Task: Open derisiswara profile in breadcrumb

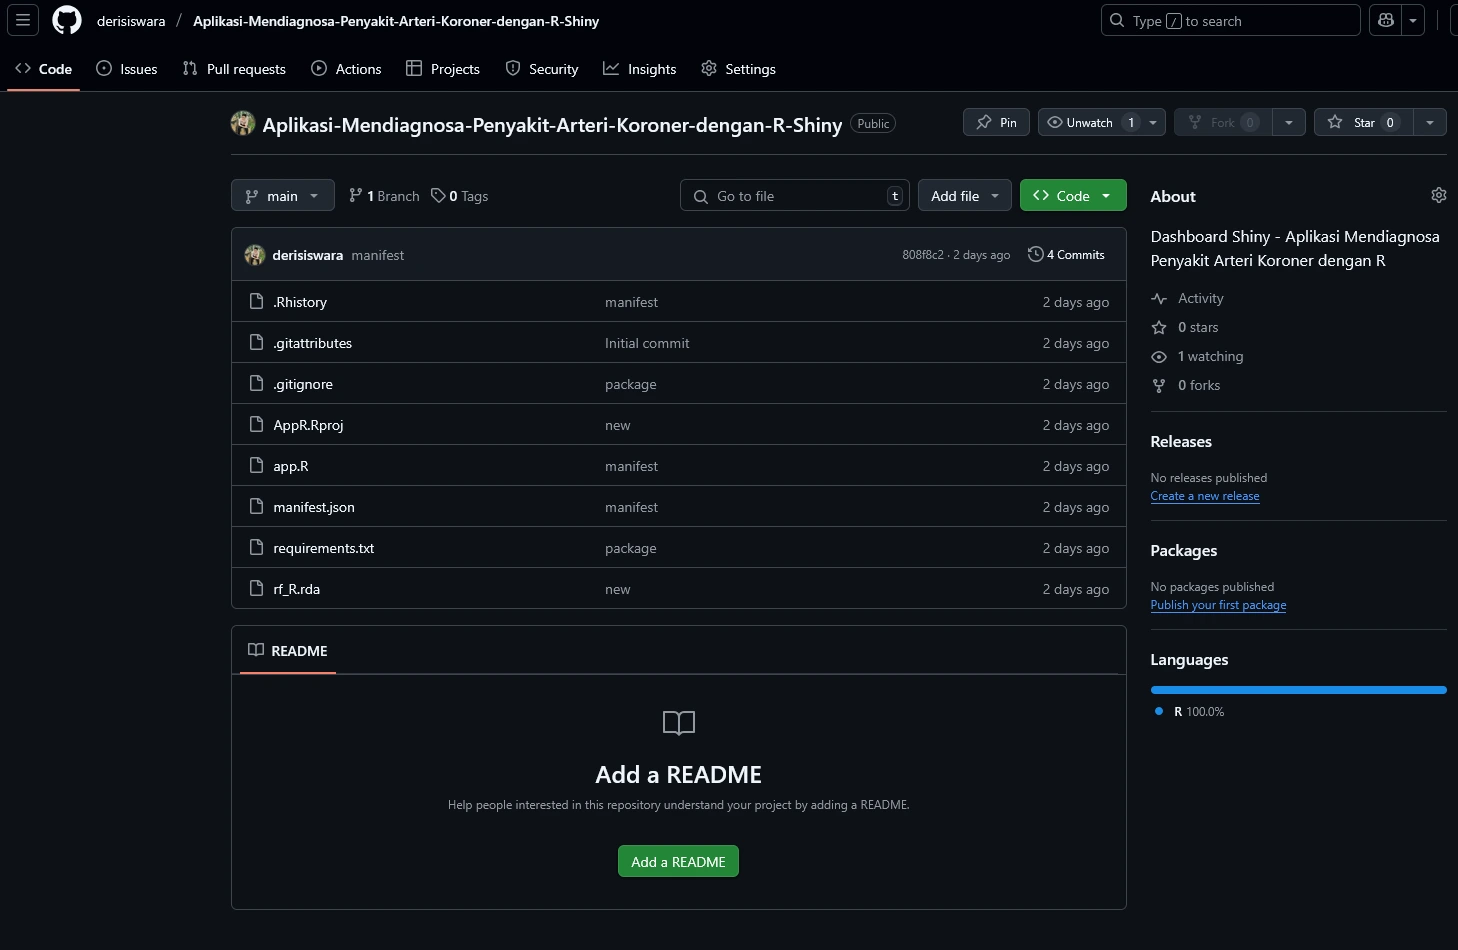Action: (131, 21)
